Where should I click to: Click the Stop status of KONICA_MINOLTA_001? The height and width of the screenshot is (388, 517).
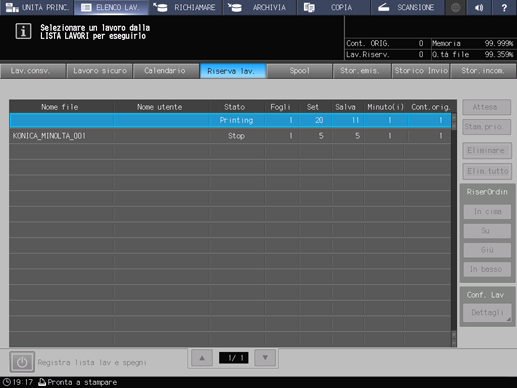(x=236, y=136)
